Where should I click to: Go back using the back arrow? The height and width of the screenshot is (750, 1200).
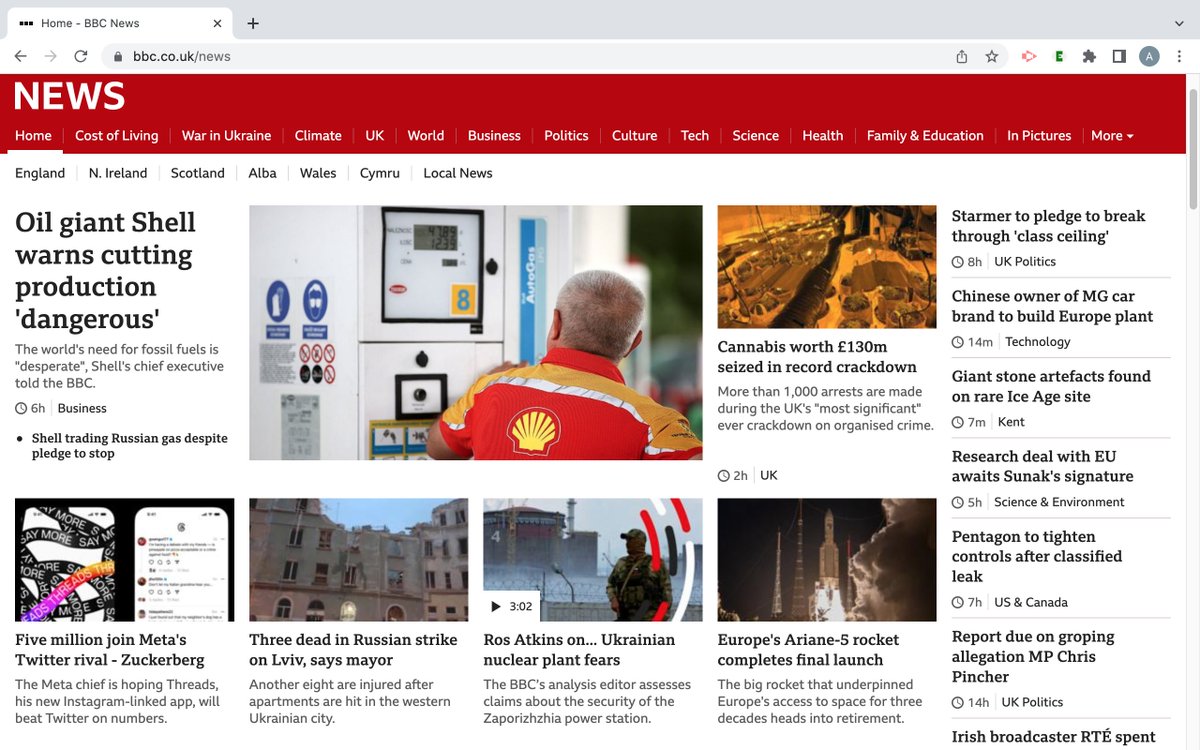20,56
